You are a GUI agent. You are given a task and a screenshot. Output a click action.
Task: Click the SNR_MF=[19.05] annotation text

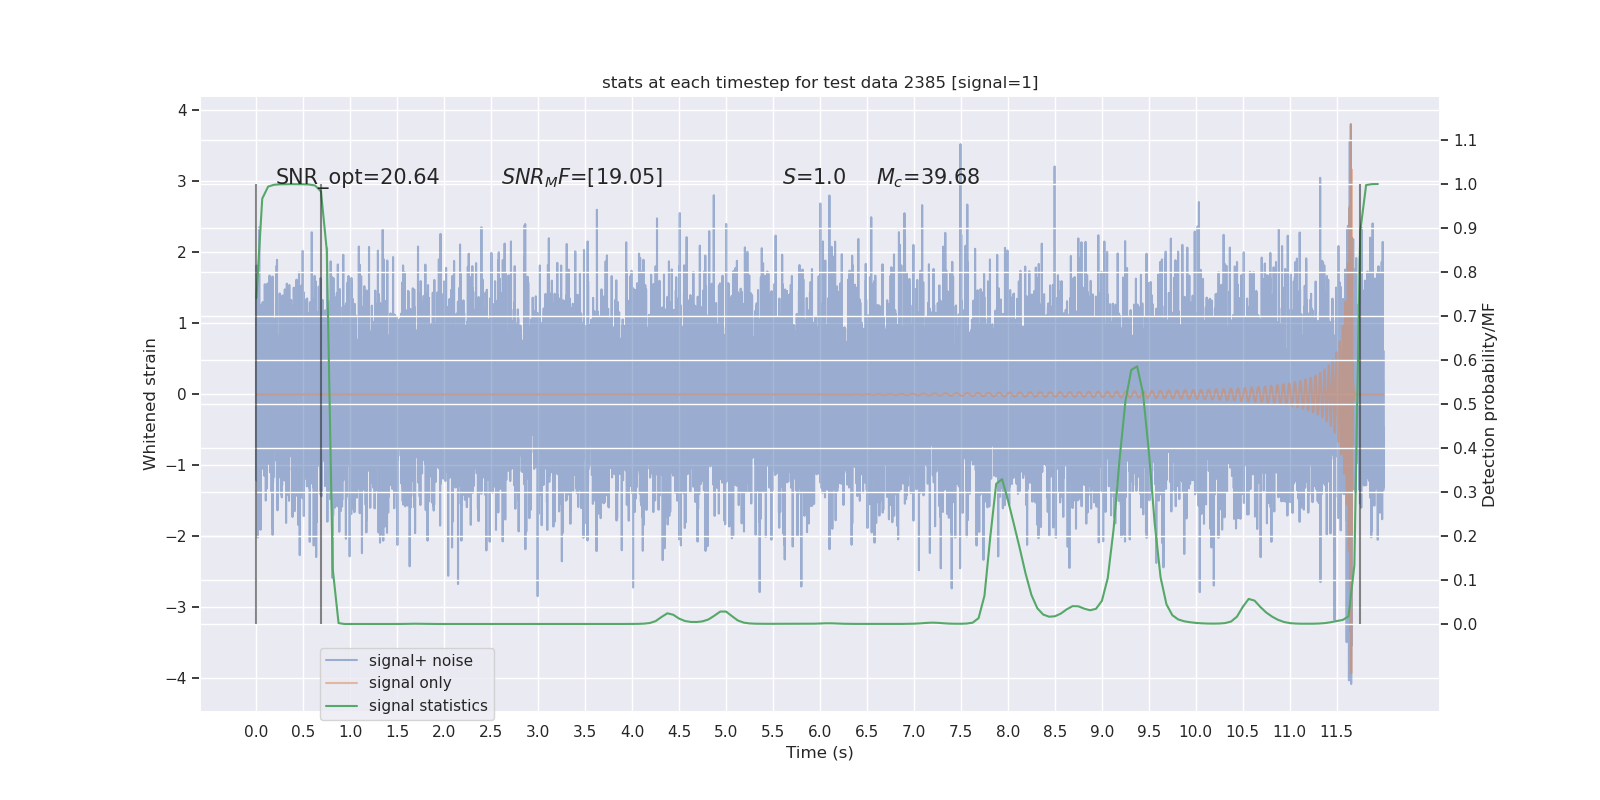pyautogui.click(x=582, y=177)
